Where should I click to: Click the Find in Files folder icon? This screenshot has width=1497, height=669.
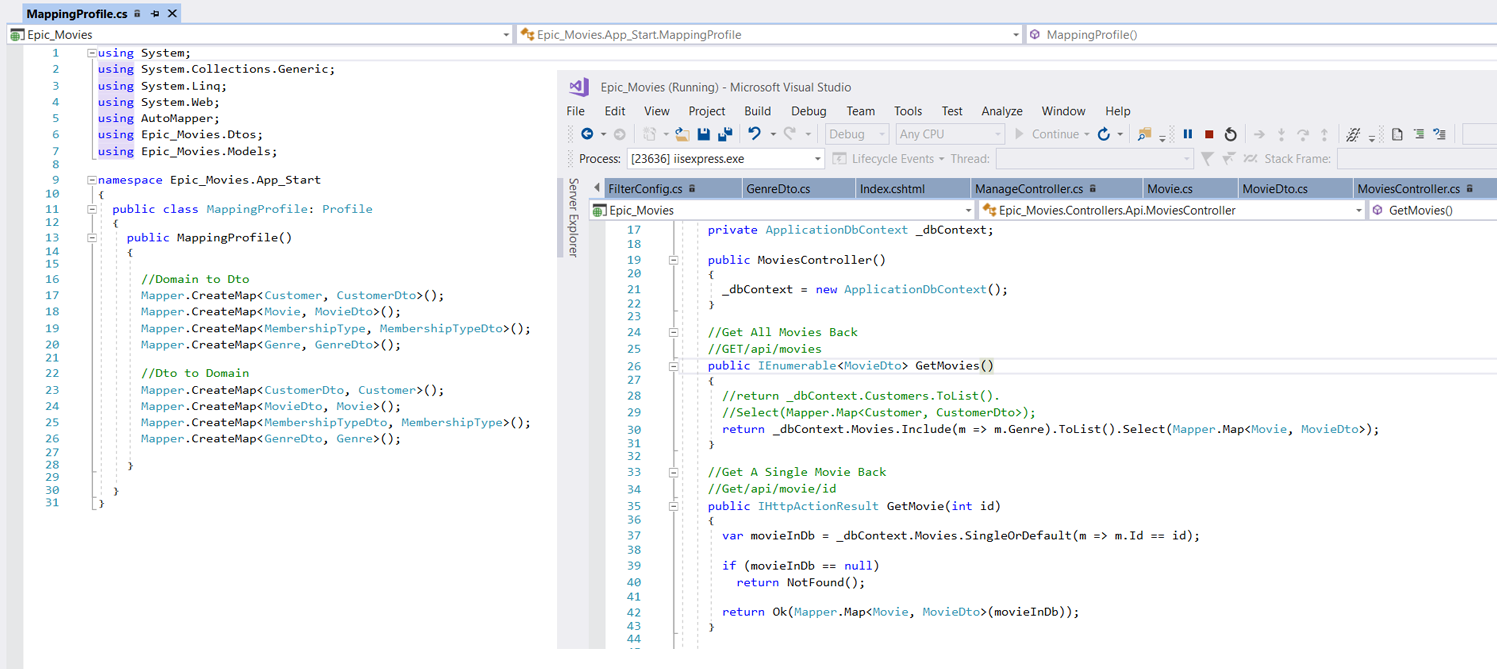click(1145, 134)
